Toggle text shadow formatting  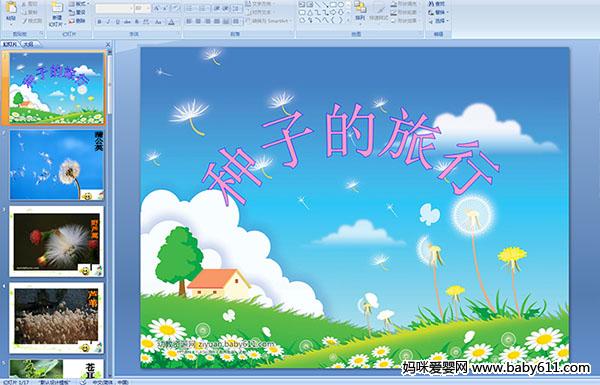137,22
